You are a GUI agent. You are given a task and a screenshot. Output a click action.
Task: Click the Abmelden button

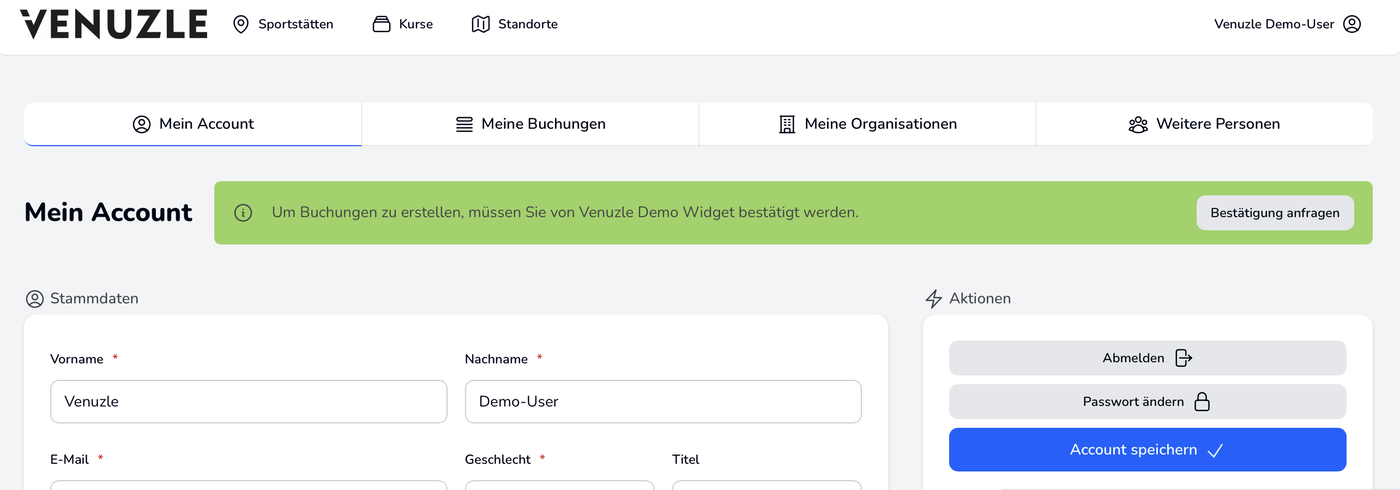(1147, 358)
